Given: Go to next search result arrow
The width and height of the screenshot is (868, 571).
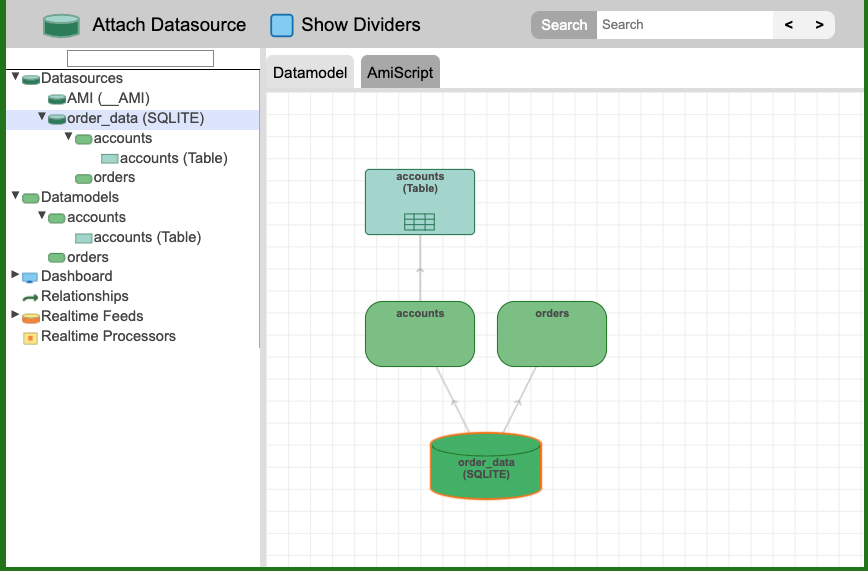Looking at the screenshot, I should [819, 25].
